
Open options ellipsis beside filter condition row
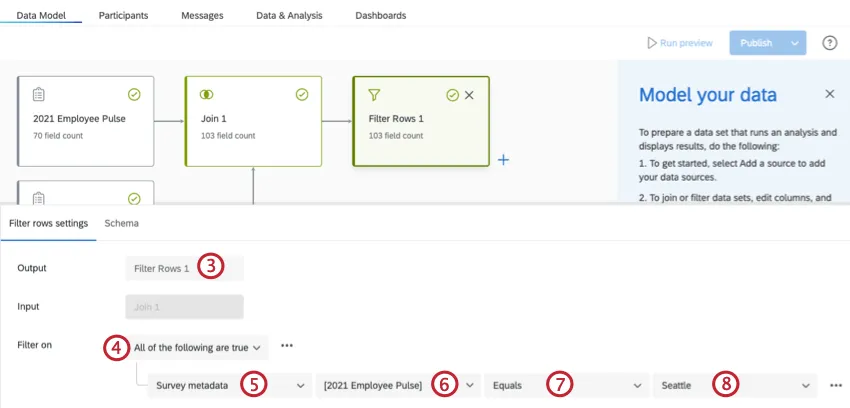835,385
